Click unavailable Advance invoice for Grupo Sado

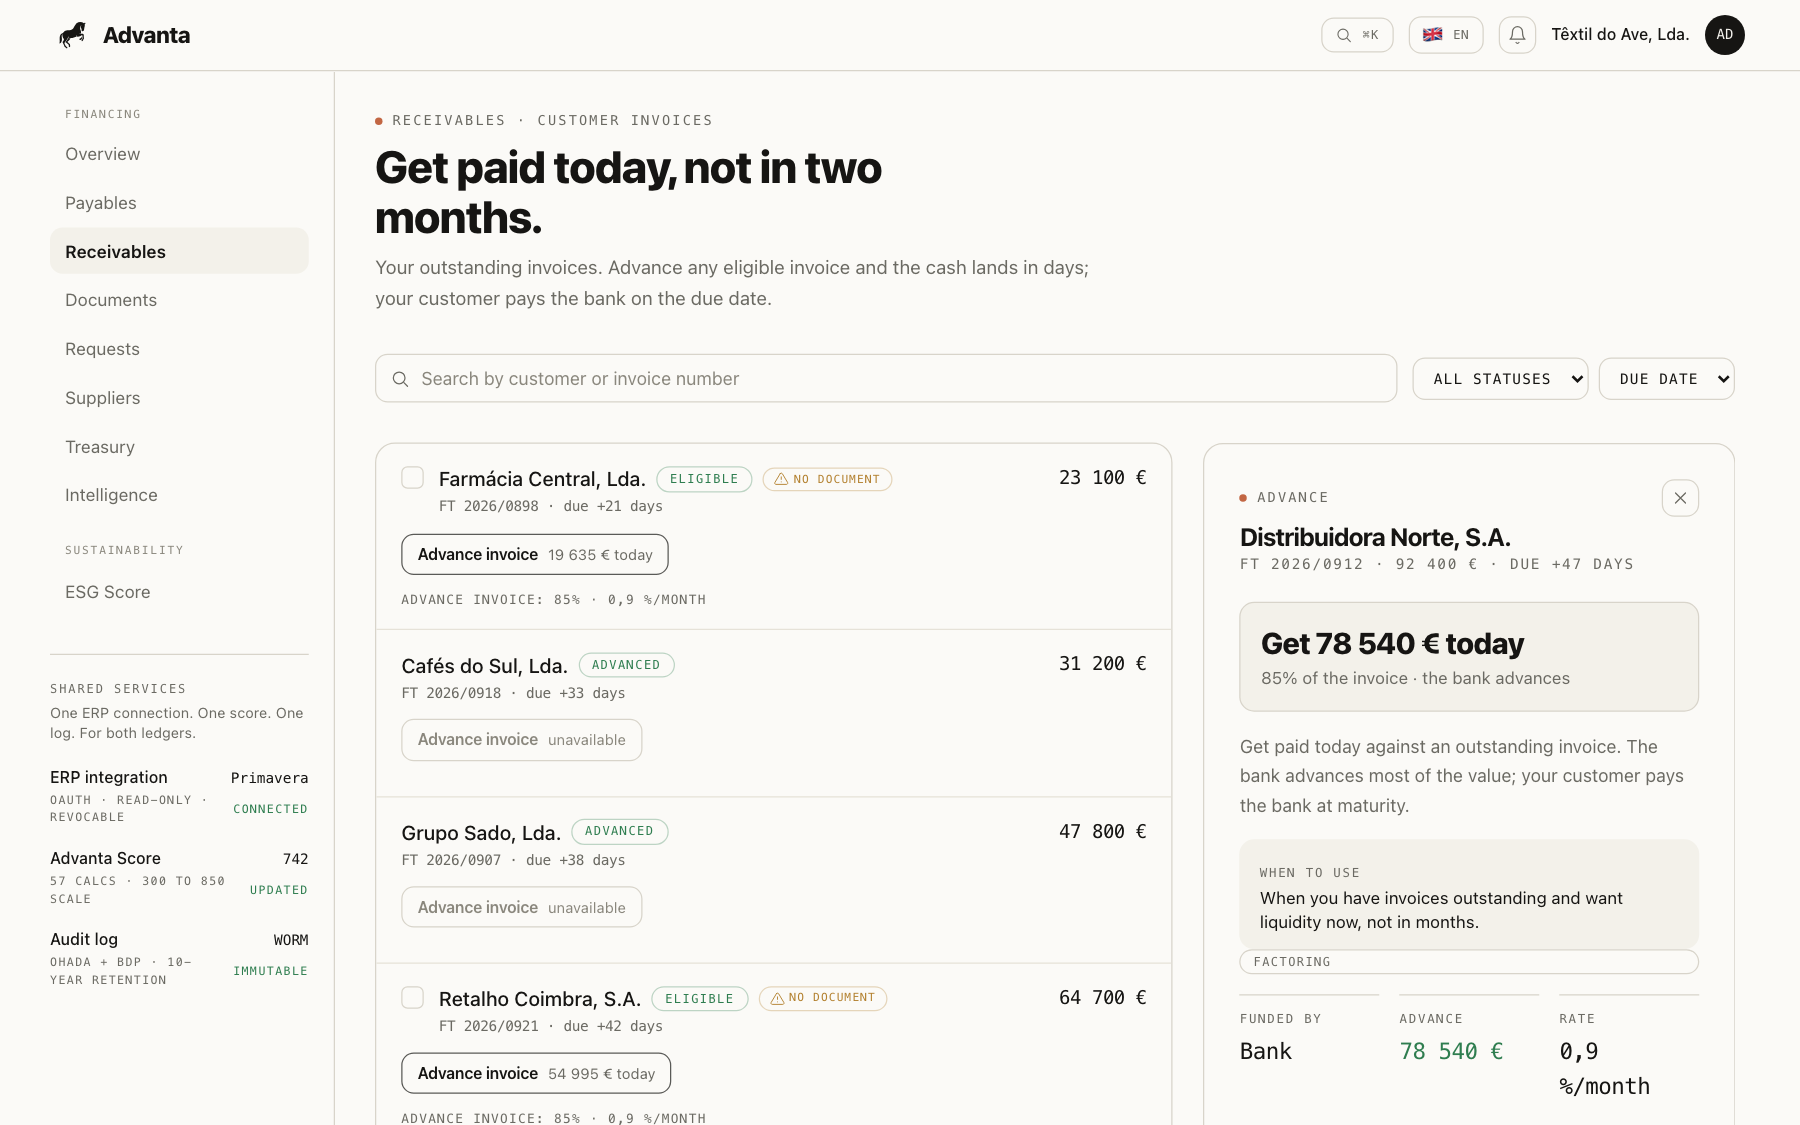coord(522,907)
